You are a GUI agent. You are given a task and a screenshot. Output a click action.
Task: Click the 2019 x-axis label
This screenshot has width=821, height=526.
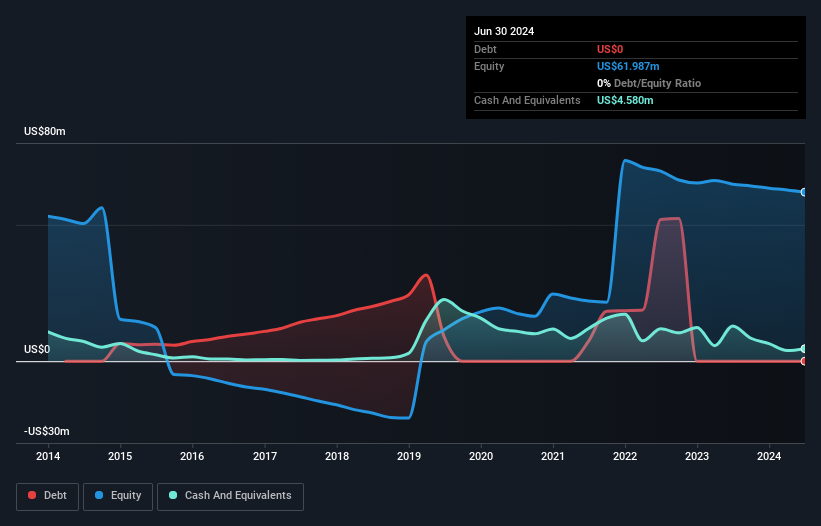coord(409,456)
